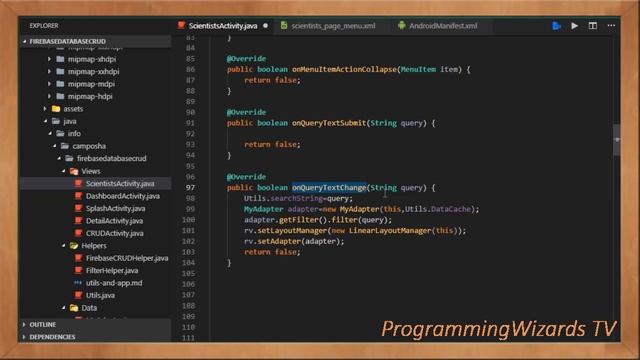
Task: Toggle split editor layout icon
Action: coord(593,26)
